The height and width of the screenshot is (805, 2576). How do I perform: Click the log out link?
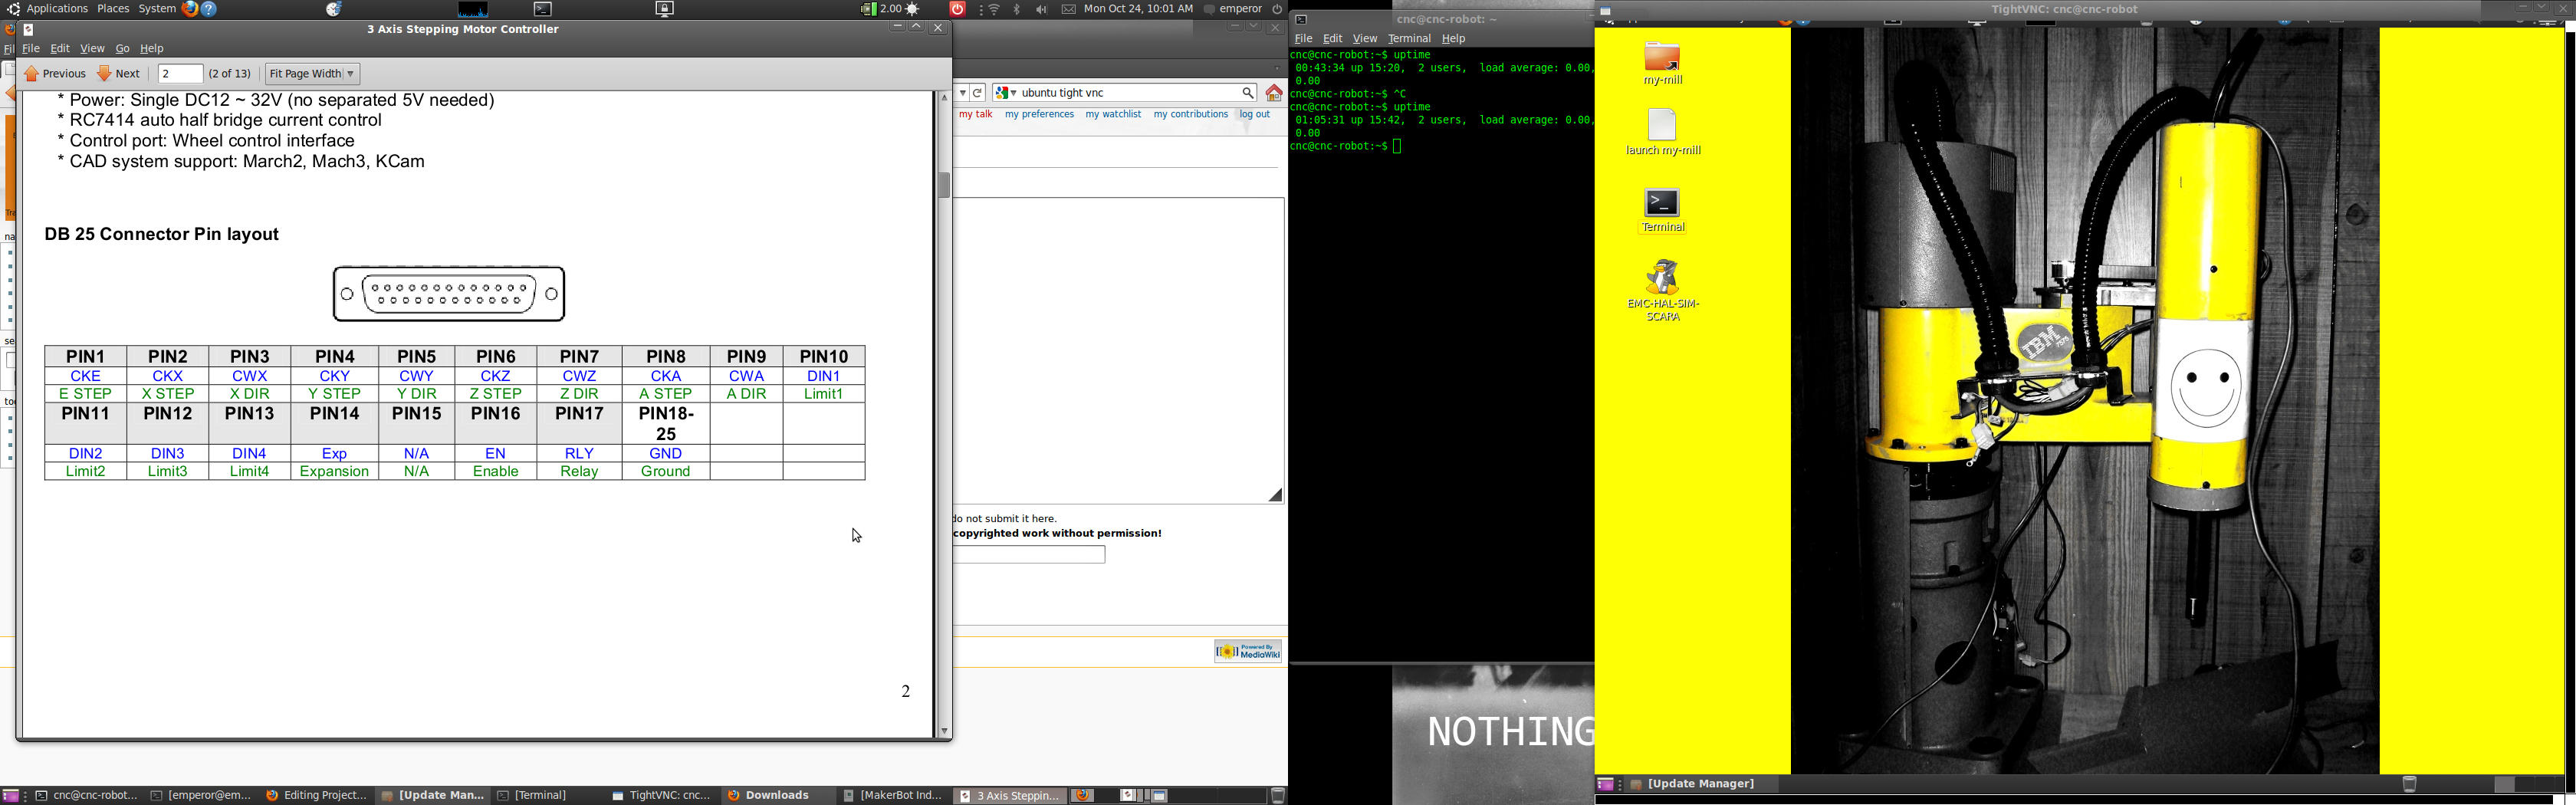1254,115
